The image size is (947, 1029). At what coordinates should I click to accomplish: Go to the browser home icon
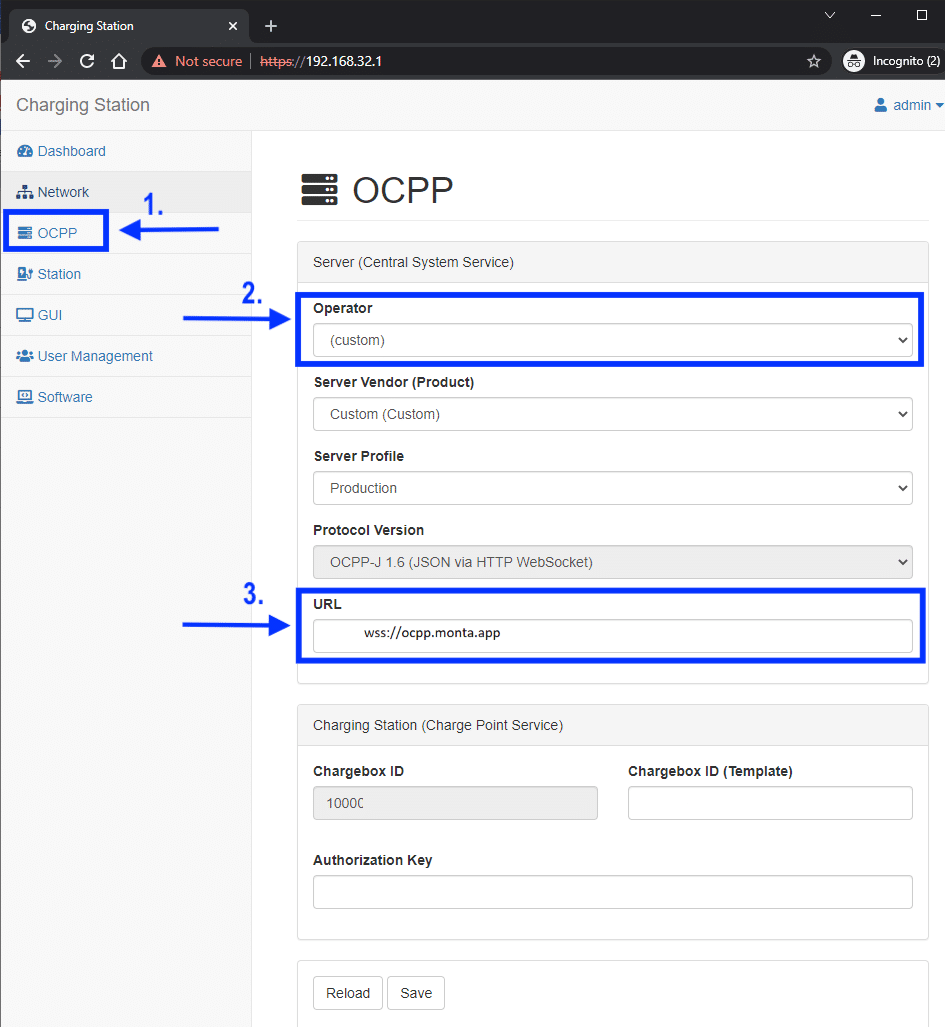[119, 61]
